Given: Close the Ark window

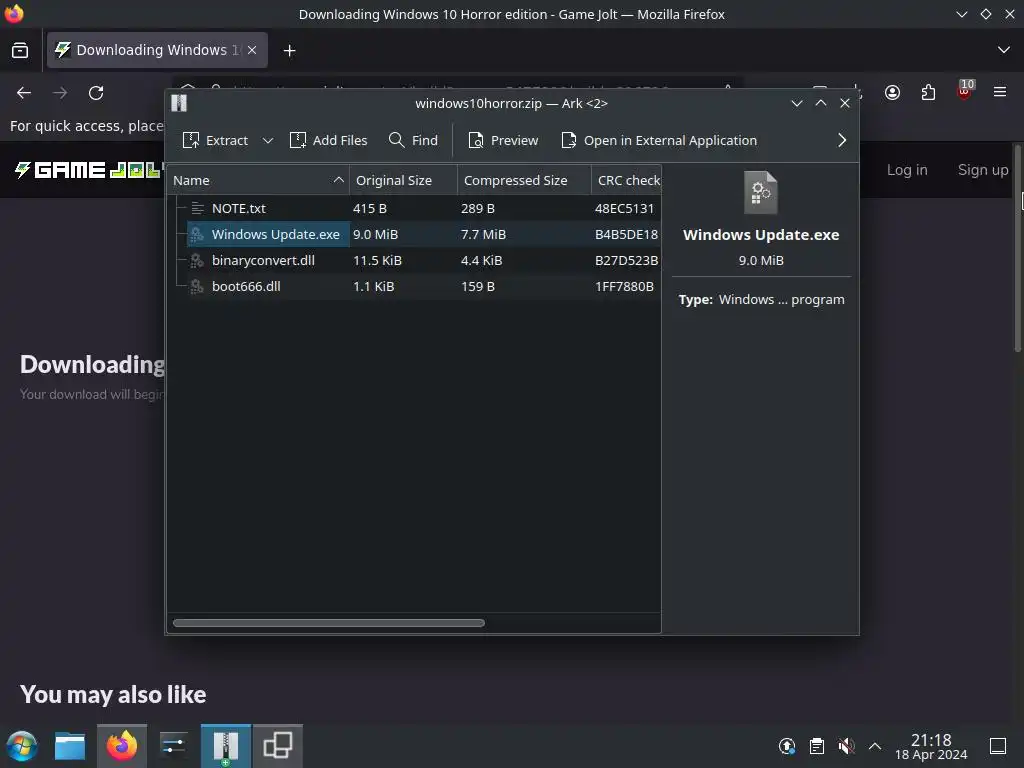Looking at the screenshot, I should pos(845,103).
